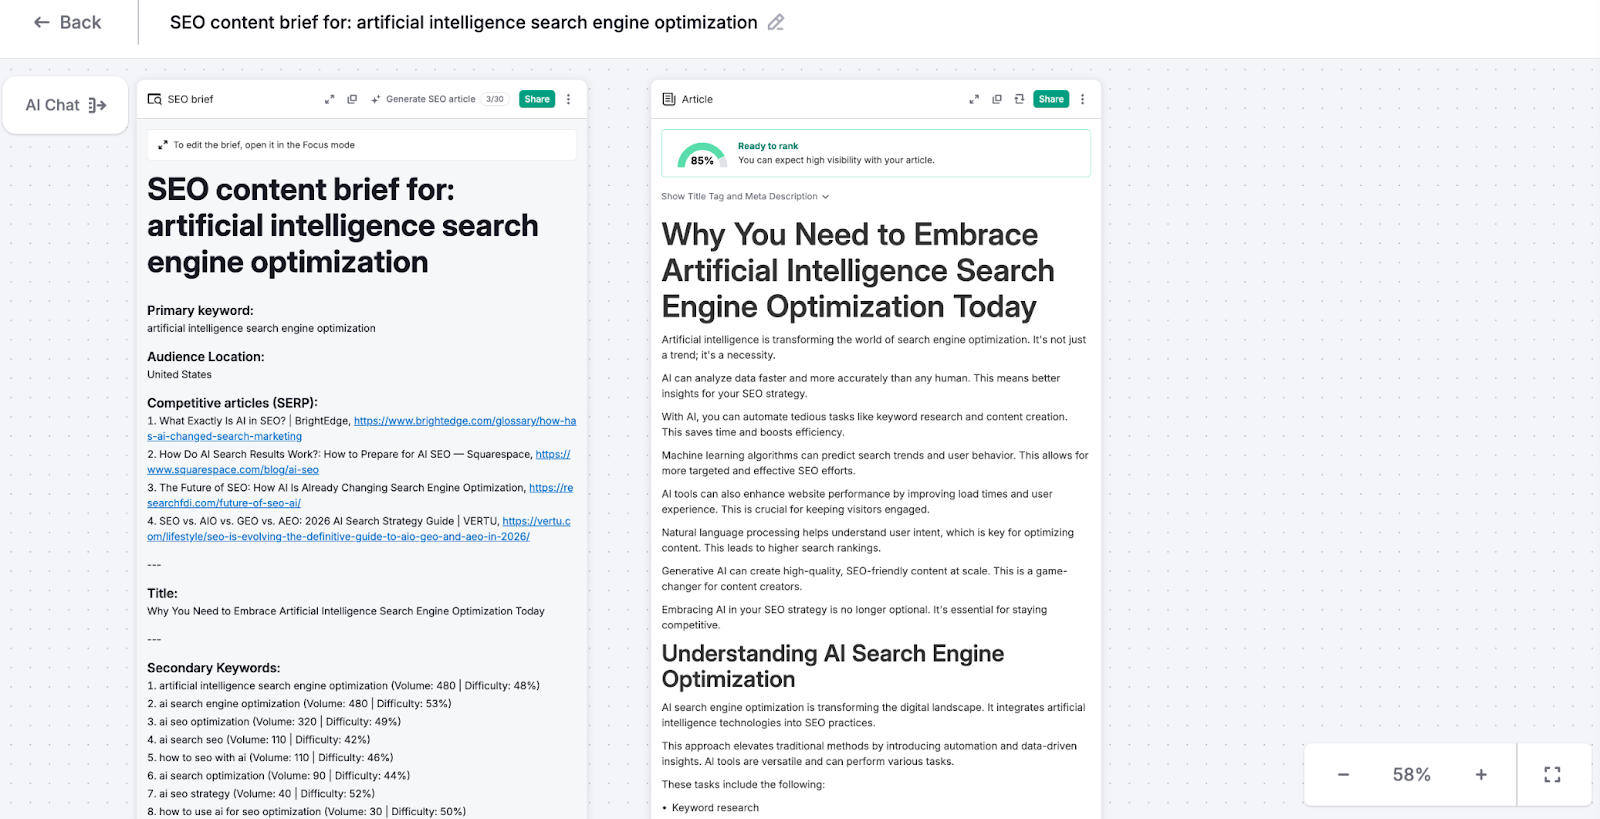Screen dimensions: 1600x819
Task: Open the SEO brief three-dot menu
Action: pos(569,99)
